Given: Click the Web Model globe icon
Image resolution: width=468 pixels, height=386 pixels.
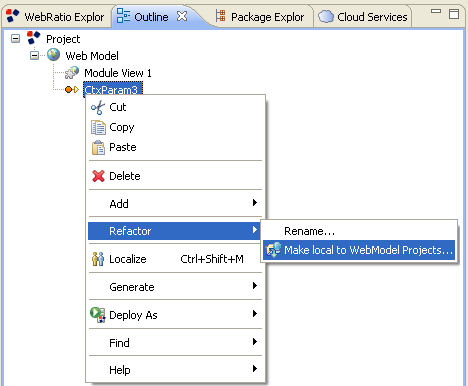Looking at the screenshot, I should [53, 55].
